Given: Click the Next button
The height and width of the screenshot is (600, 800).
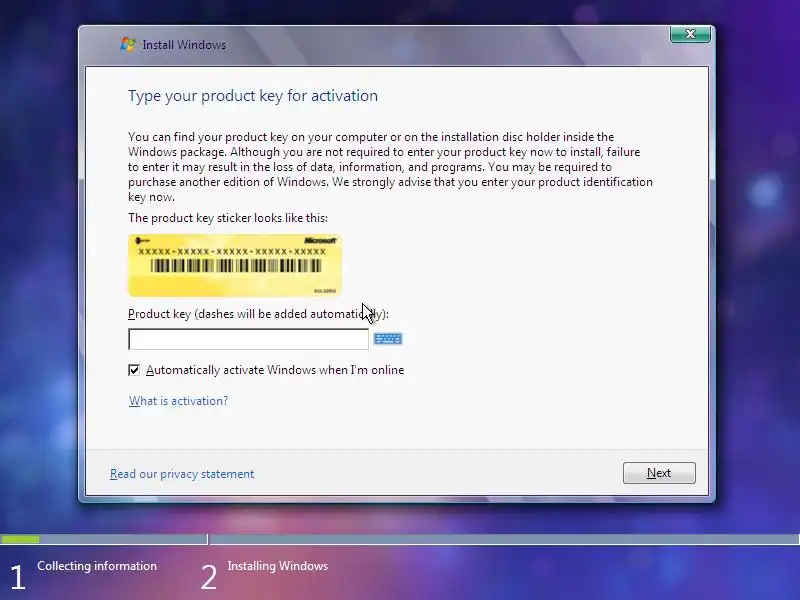Looking at the screenshot, I should (x=659, y=473).
